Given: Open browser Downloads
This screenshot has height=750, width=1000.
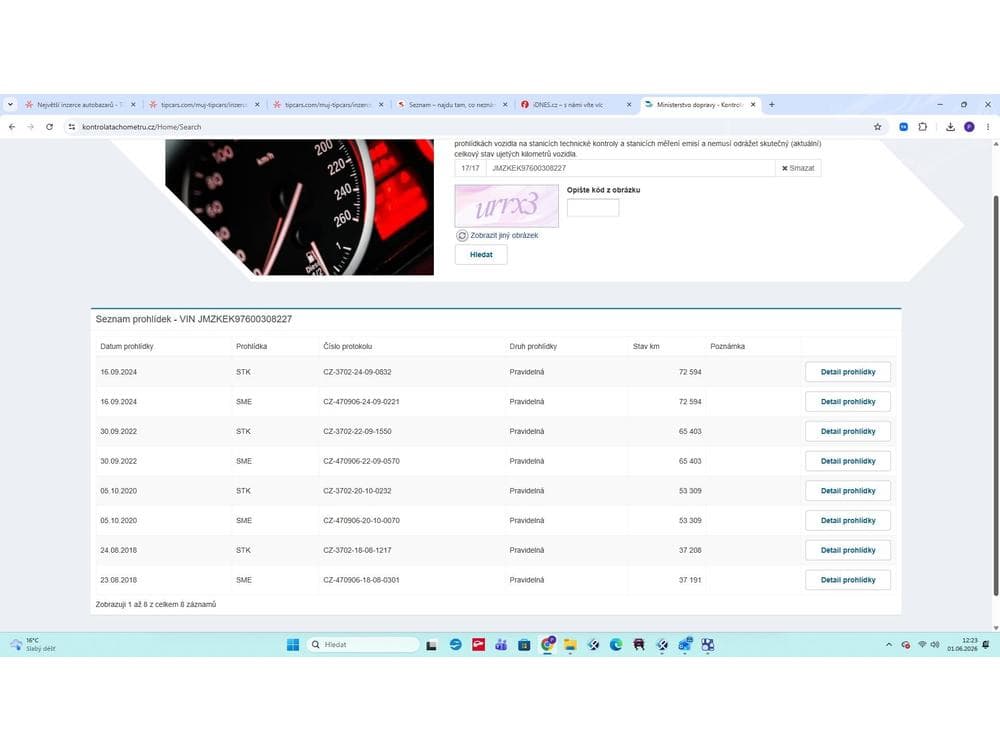Looking at the screenshot, I should [x=950, y=127].
